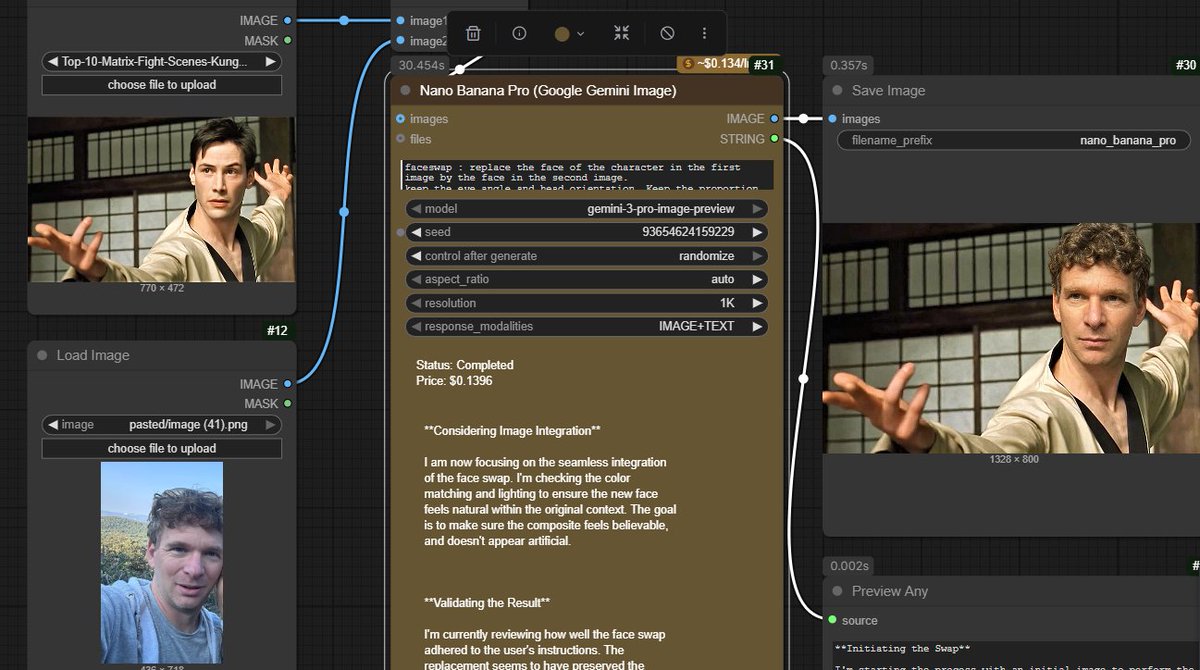Image resolution: width=1200 pixels, height=670 pixels.
Task: Click the price badge dollar icon
Action: 687,64
